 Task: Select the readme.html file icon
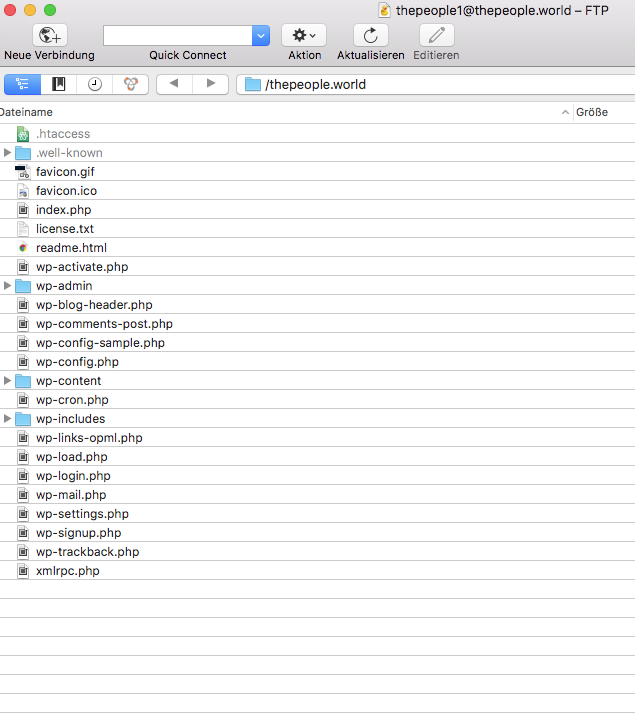tap(24, 248)
